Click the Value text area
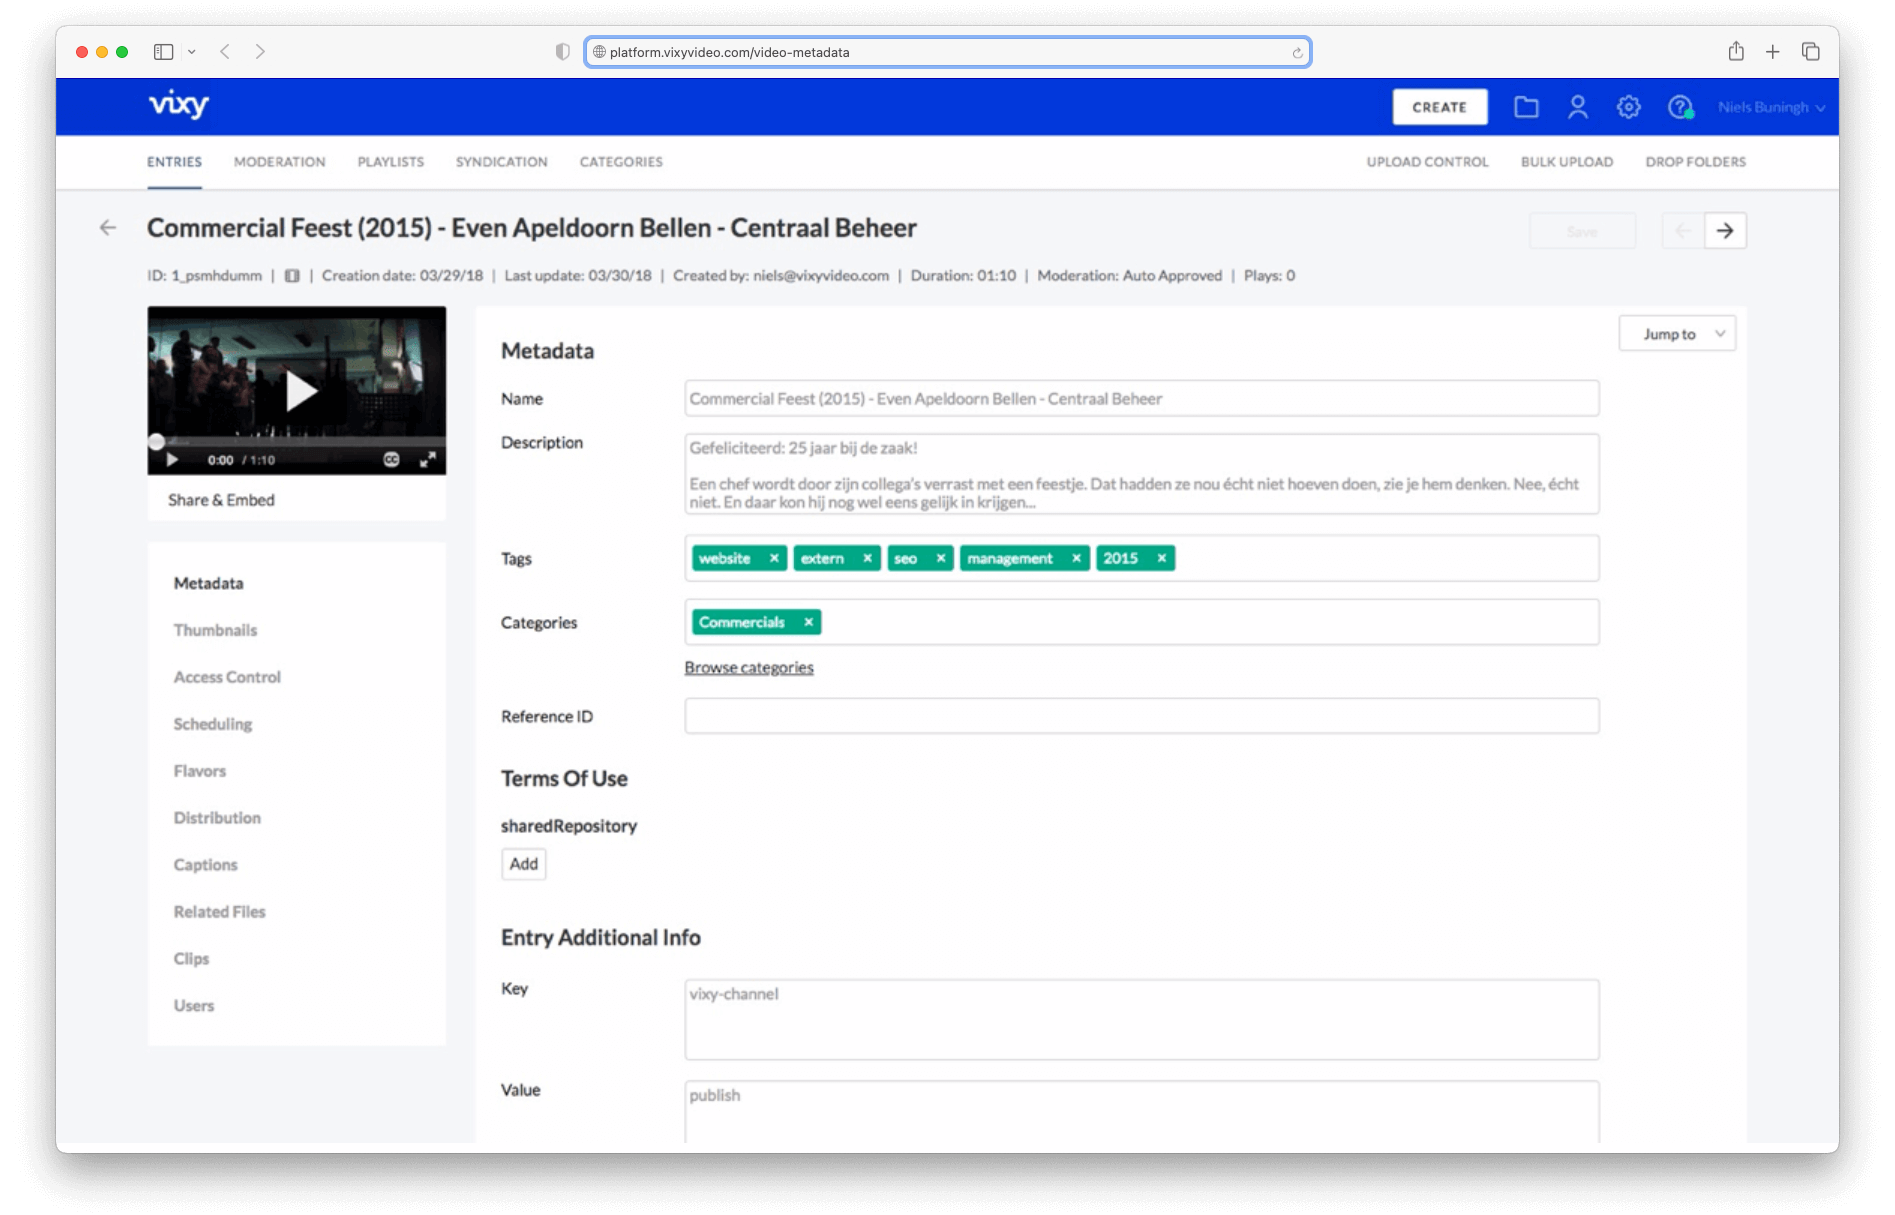 pos(1141,1111)
